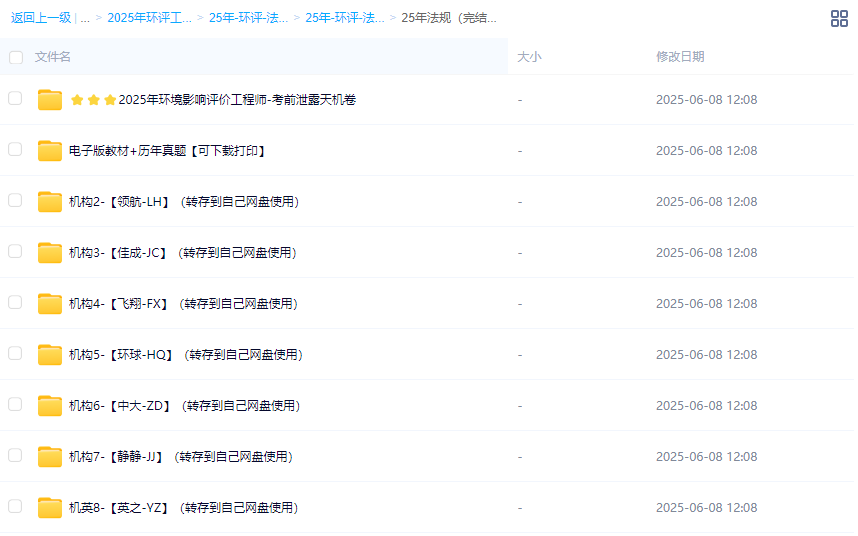The width and height of the screenshot is (858, 536).
Task: Open folder icon for 机英8-【英之-YZ】
Action: pos(50,508)
